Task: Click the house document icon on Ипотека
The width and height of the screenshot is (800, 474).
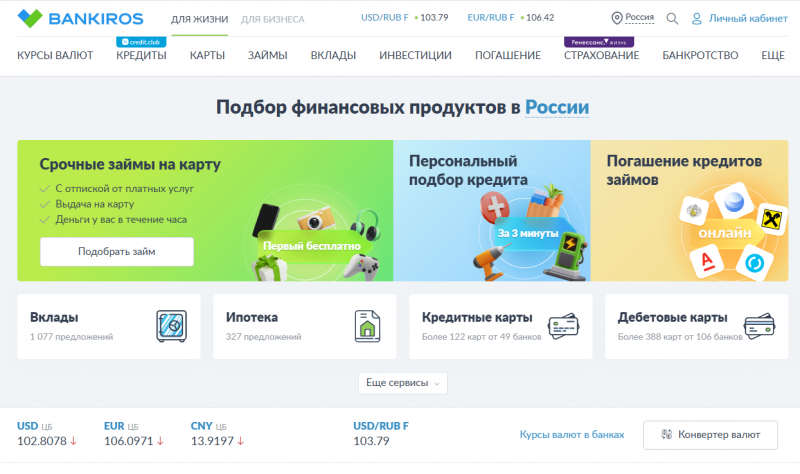Action: pos(367,325)
